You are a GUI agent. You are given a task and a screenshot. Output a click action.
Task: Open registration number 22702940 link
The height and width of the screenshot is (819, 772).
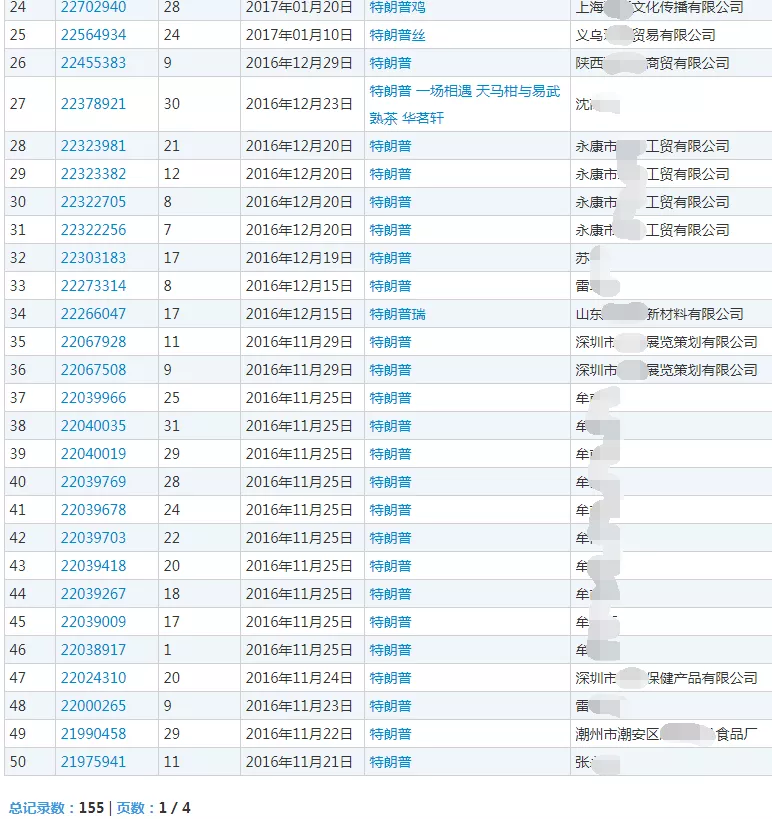pyautogui.click(x=93, y=7)
